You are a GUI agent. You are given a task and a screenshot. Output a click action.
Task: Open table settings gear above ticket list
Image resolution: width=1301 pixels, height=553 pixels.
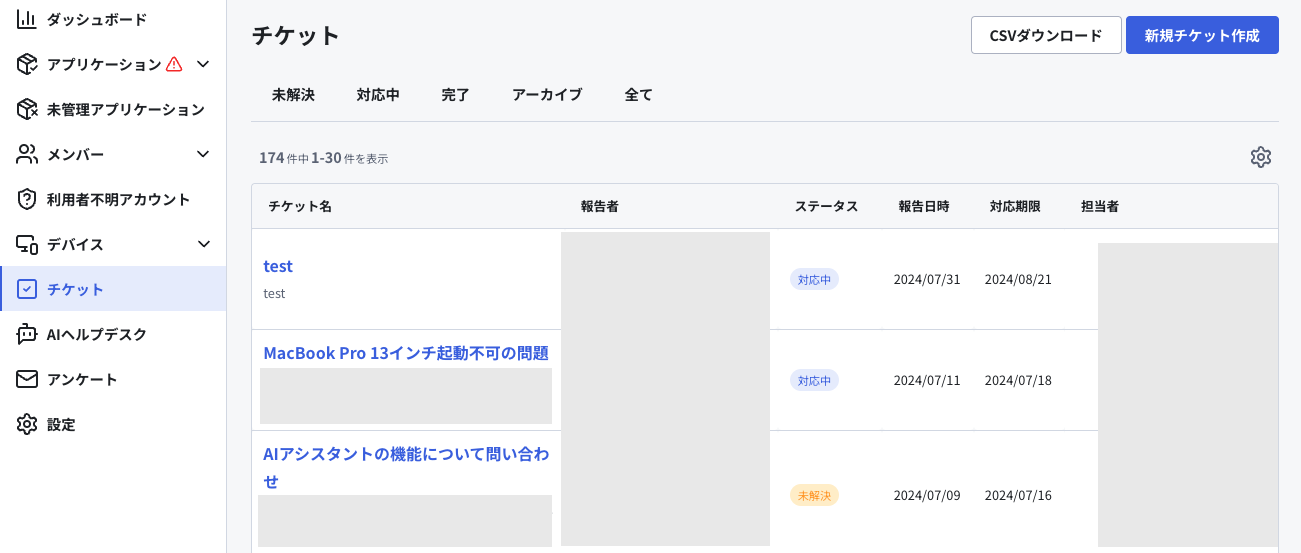coord(1260,157)
